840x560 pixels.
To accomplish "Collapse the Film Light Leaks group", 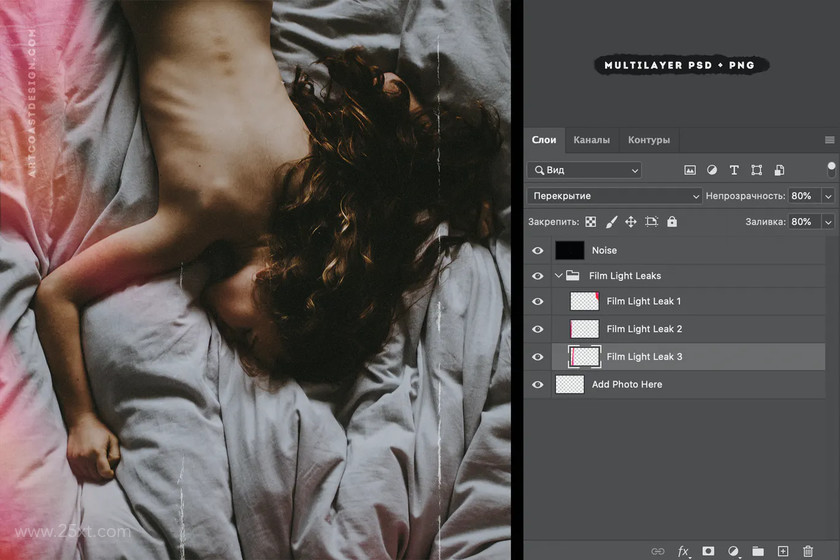I will click(558, 275).
